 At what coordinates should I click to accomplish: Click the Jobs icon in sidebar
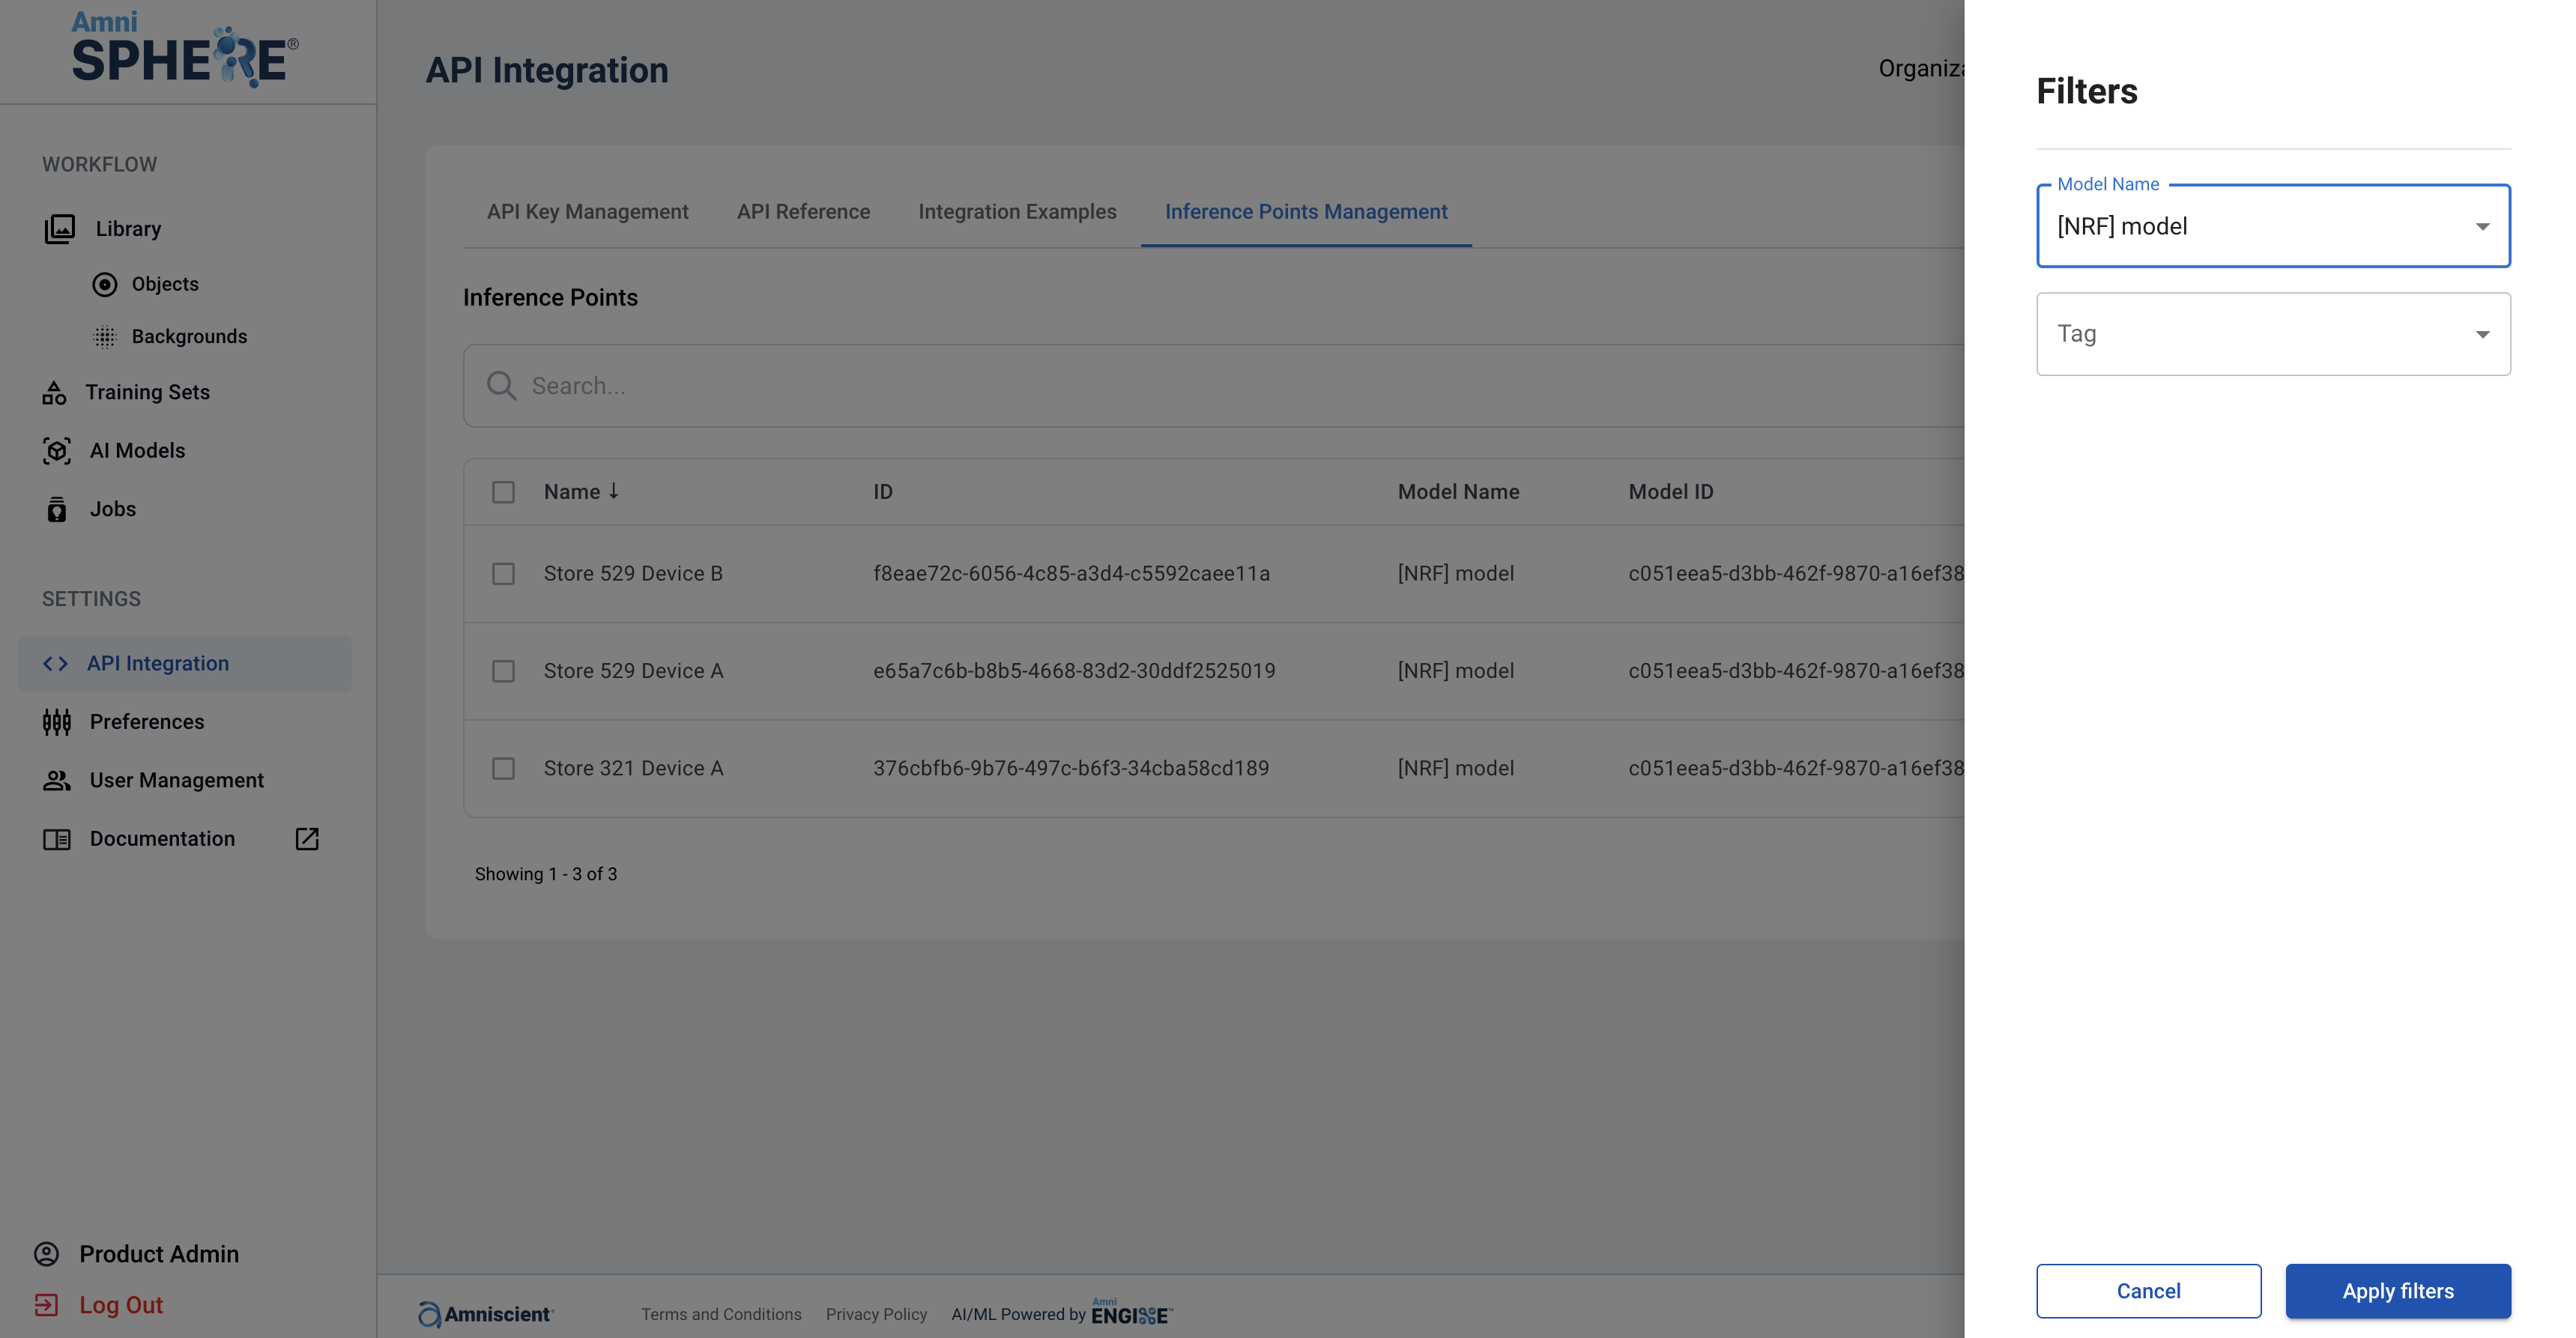(57, 510)
